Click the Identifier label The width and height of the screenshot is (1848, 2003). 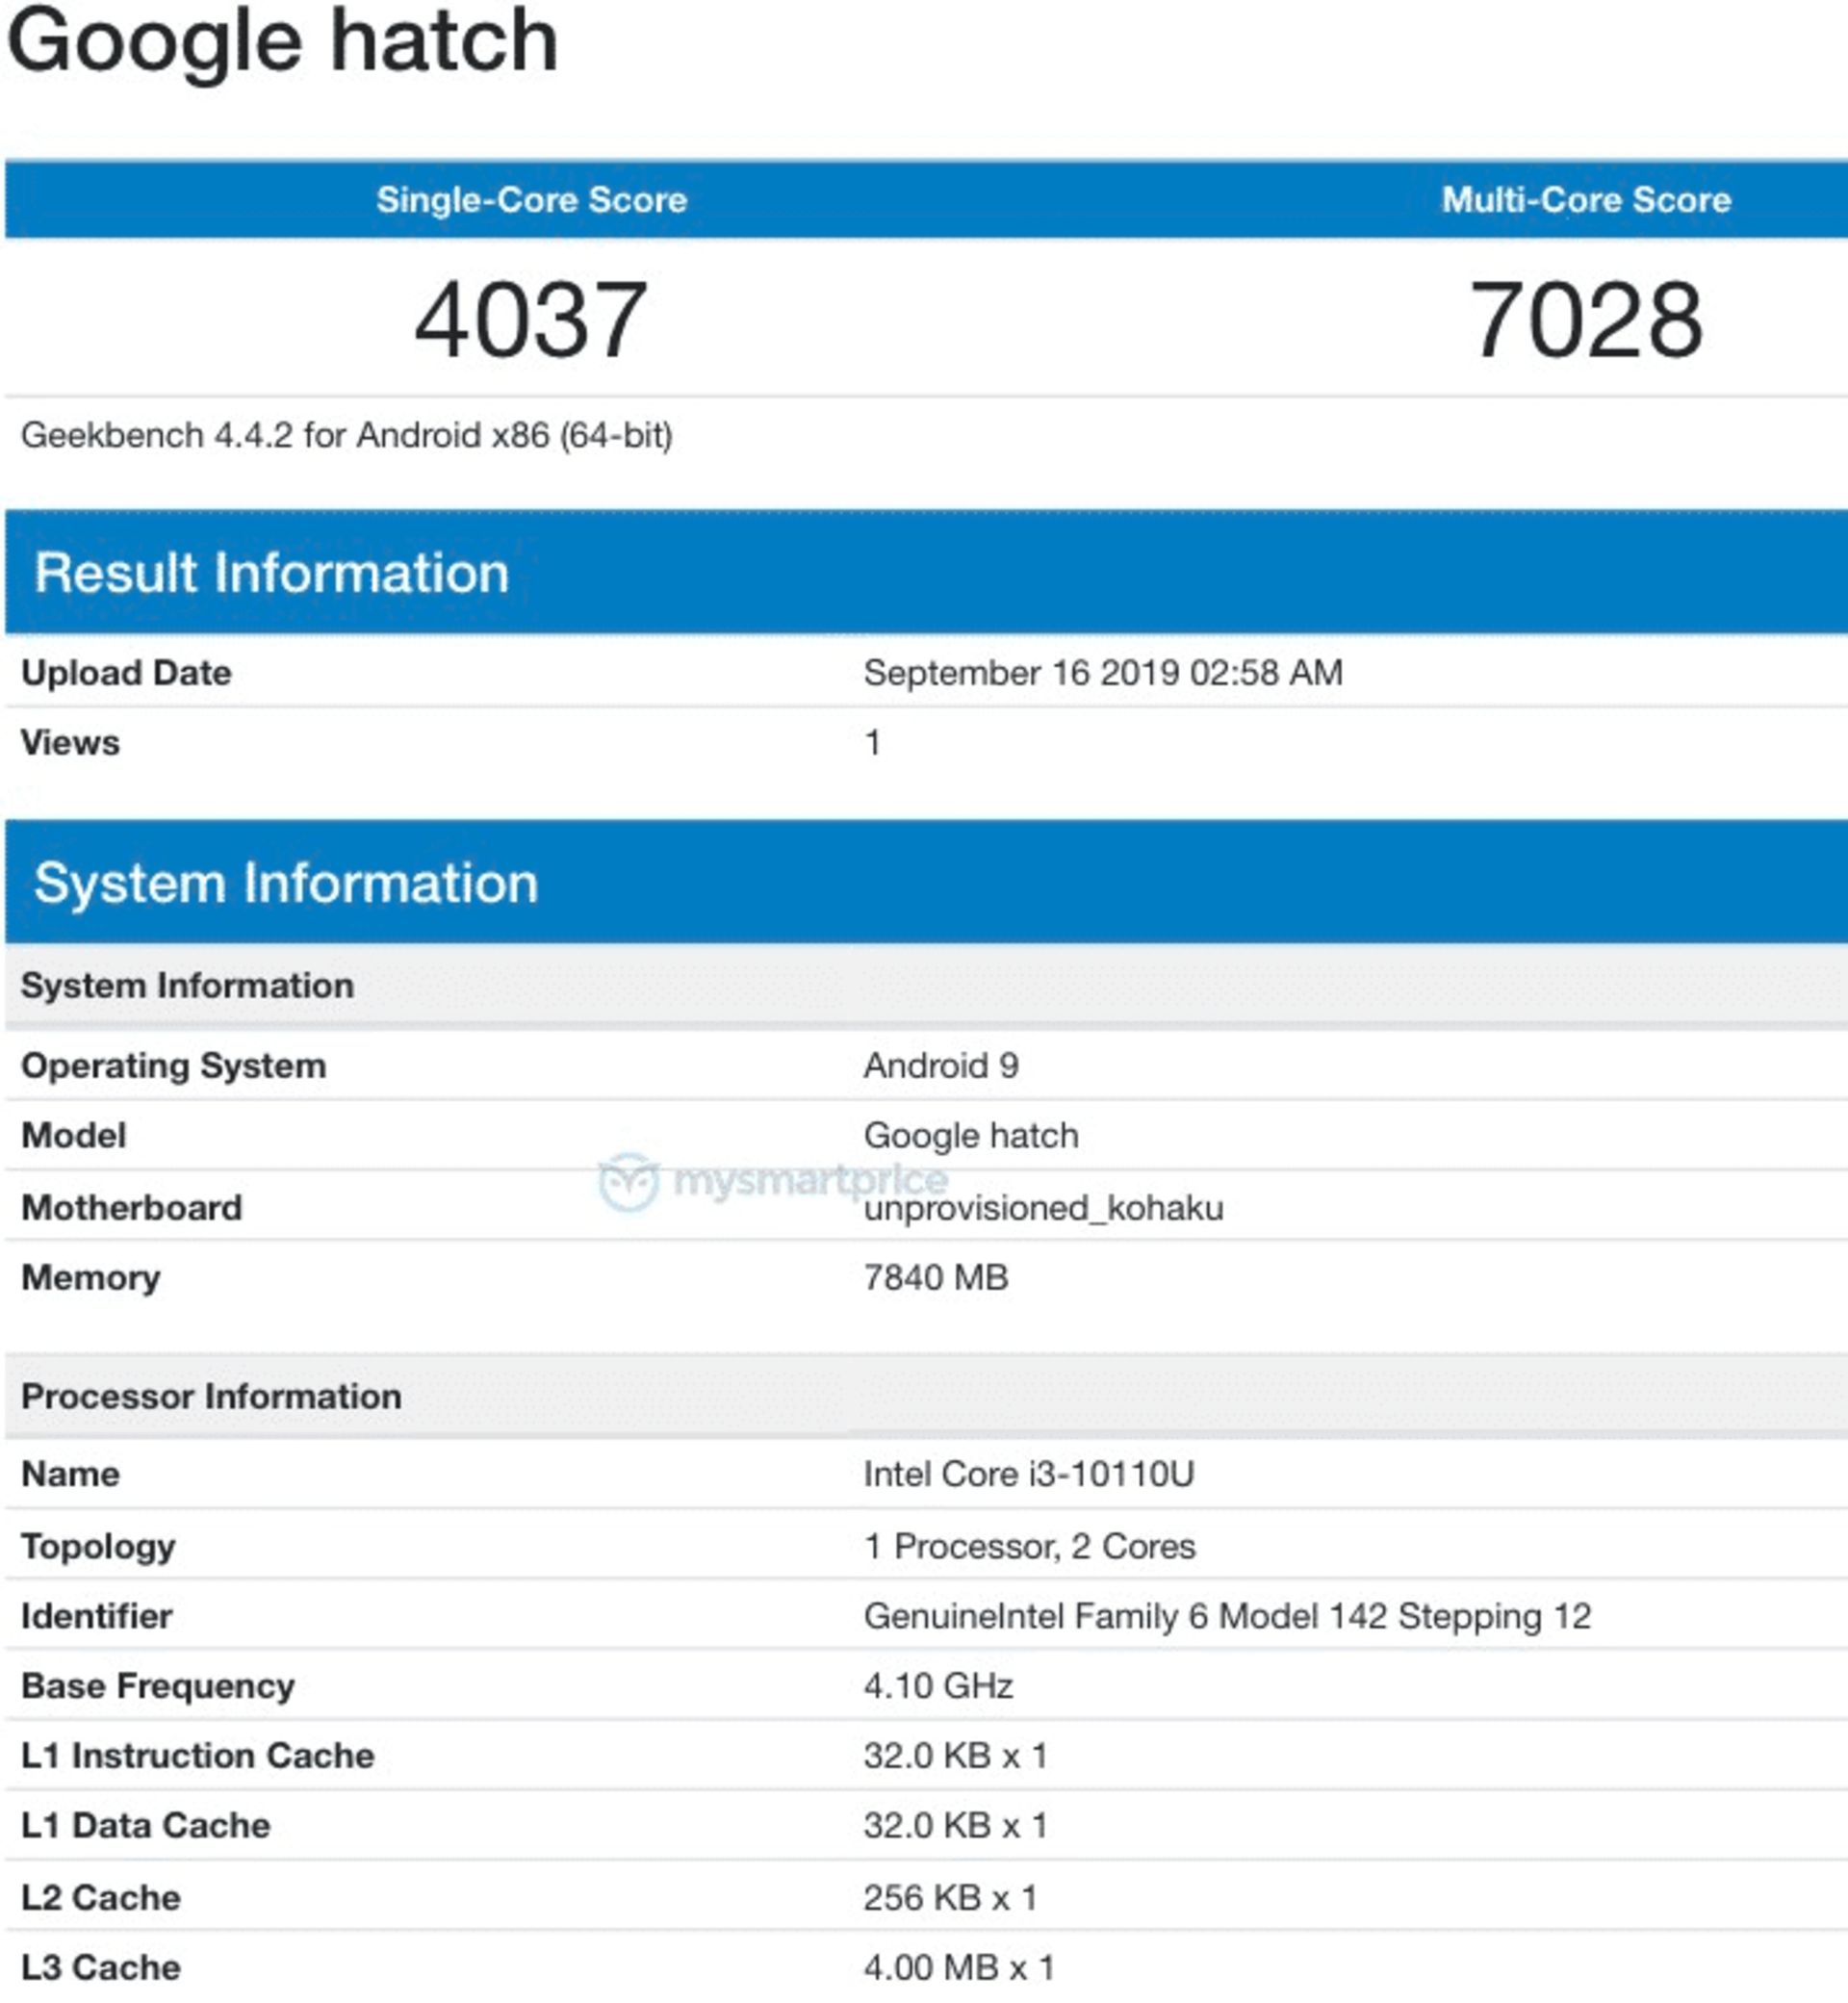96,1617
